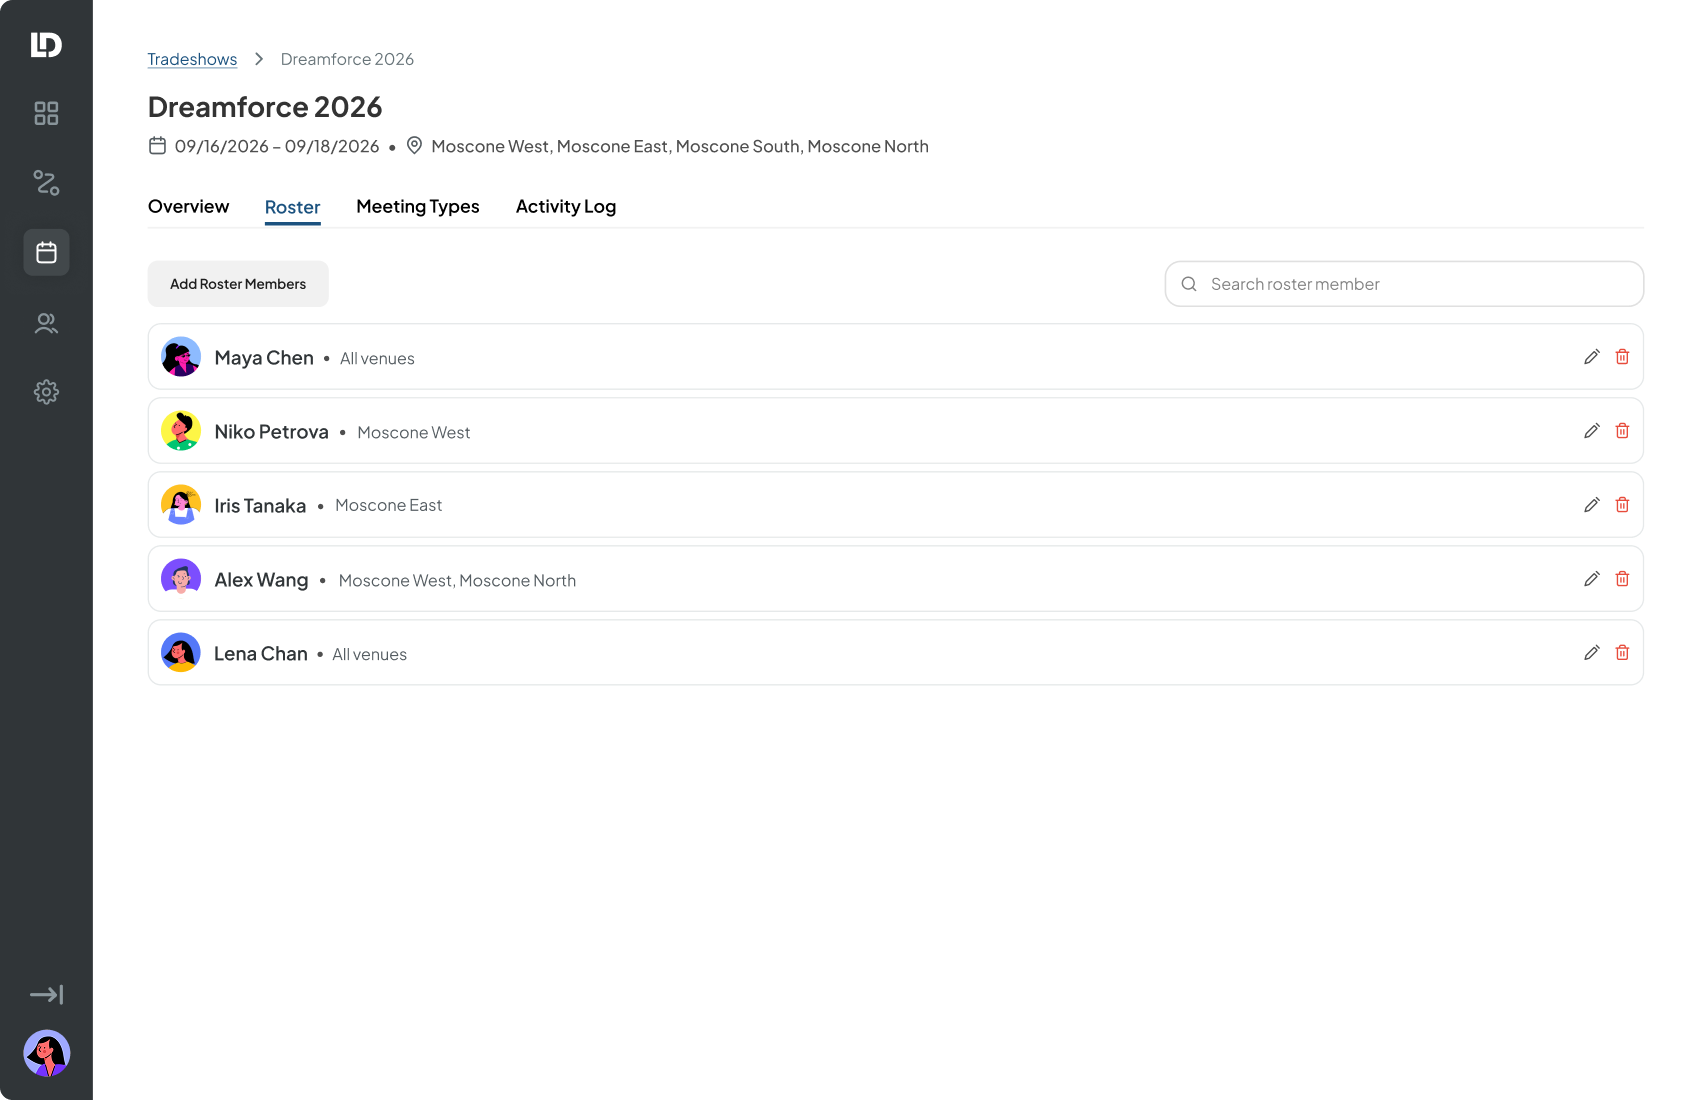Delete Maya Chen from the roster
The width and height of the screenshot is (1700, 1100).
click(1622, 357)
